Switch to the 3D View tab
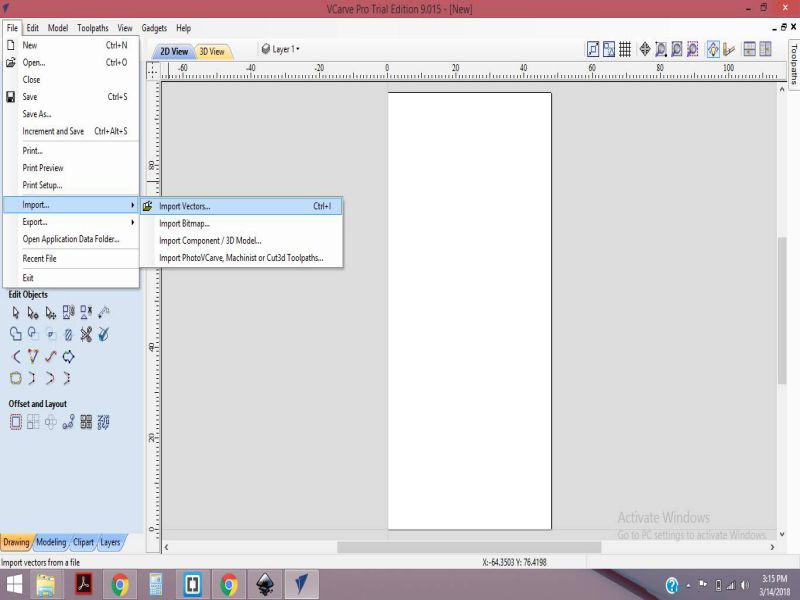This screenshot has height=600, width=800. point(212,52)
